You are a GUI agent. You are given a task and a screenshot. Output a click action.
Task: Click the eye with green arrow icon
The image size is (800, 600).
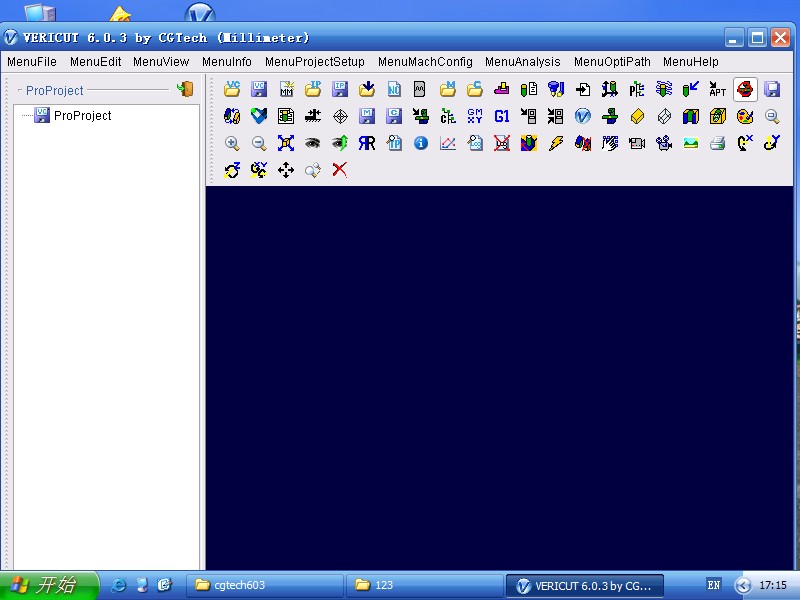click(x=340, y=143)
